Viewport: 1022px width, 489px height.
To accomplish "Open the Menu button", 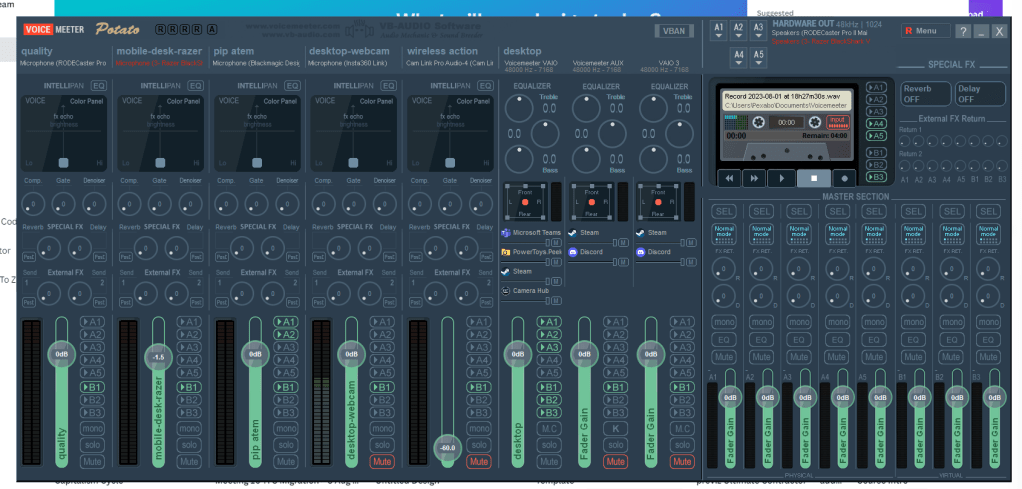I will (926, 31).
